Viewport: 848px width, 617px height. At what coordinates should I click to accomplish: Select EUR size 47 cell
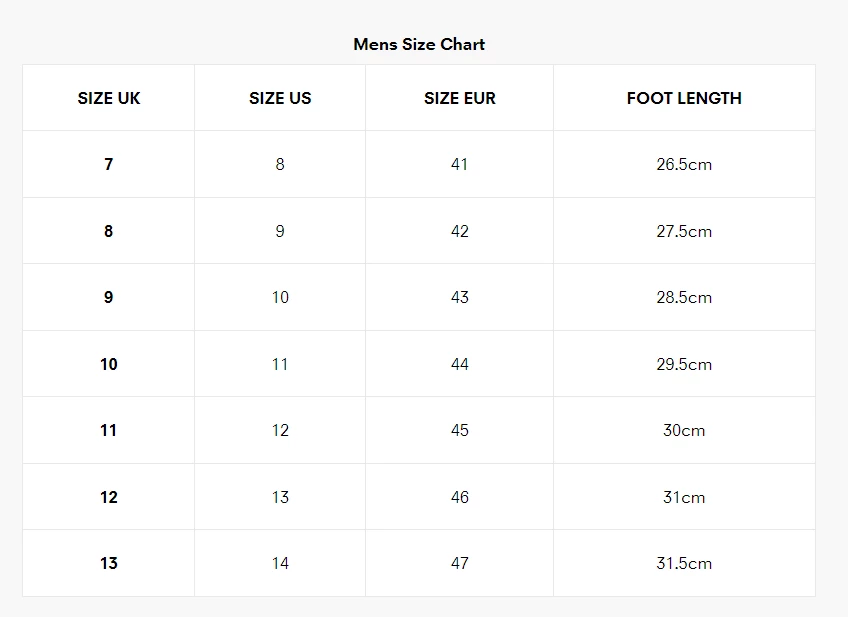tap(459, 563)
